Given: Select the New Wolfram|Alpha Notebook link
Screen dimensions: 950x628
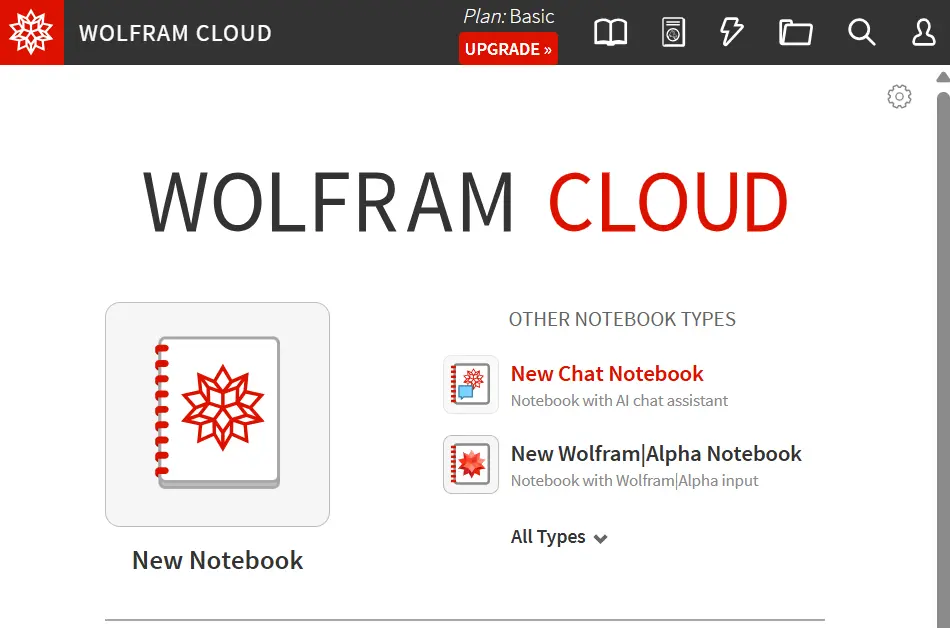Looking at the screenshot, I should pos(656,454).
